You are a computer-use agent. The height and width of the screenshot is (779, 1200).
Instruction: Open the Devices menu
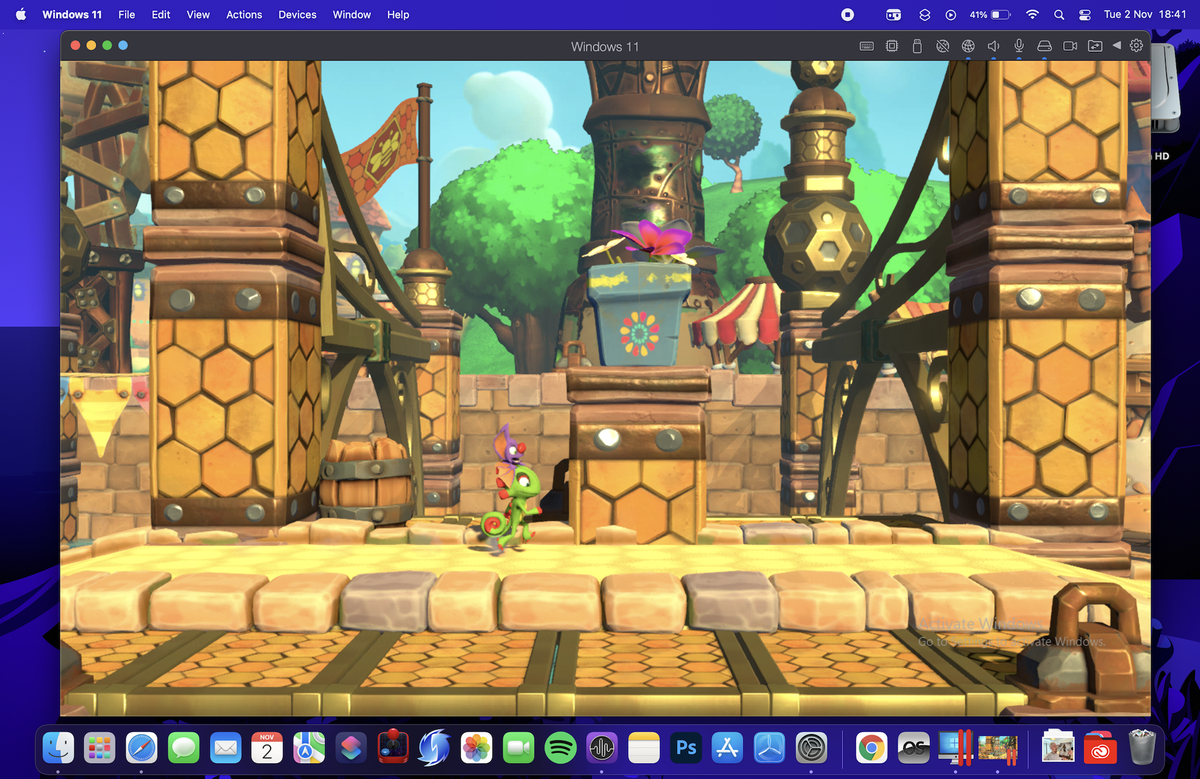[x=296, y=14]
